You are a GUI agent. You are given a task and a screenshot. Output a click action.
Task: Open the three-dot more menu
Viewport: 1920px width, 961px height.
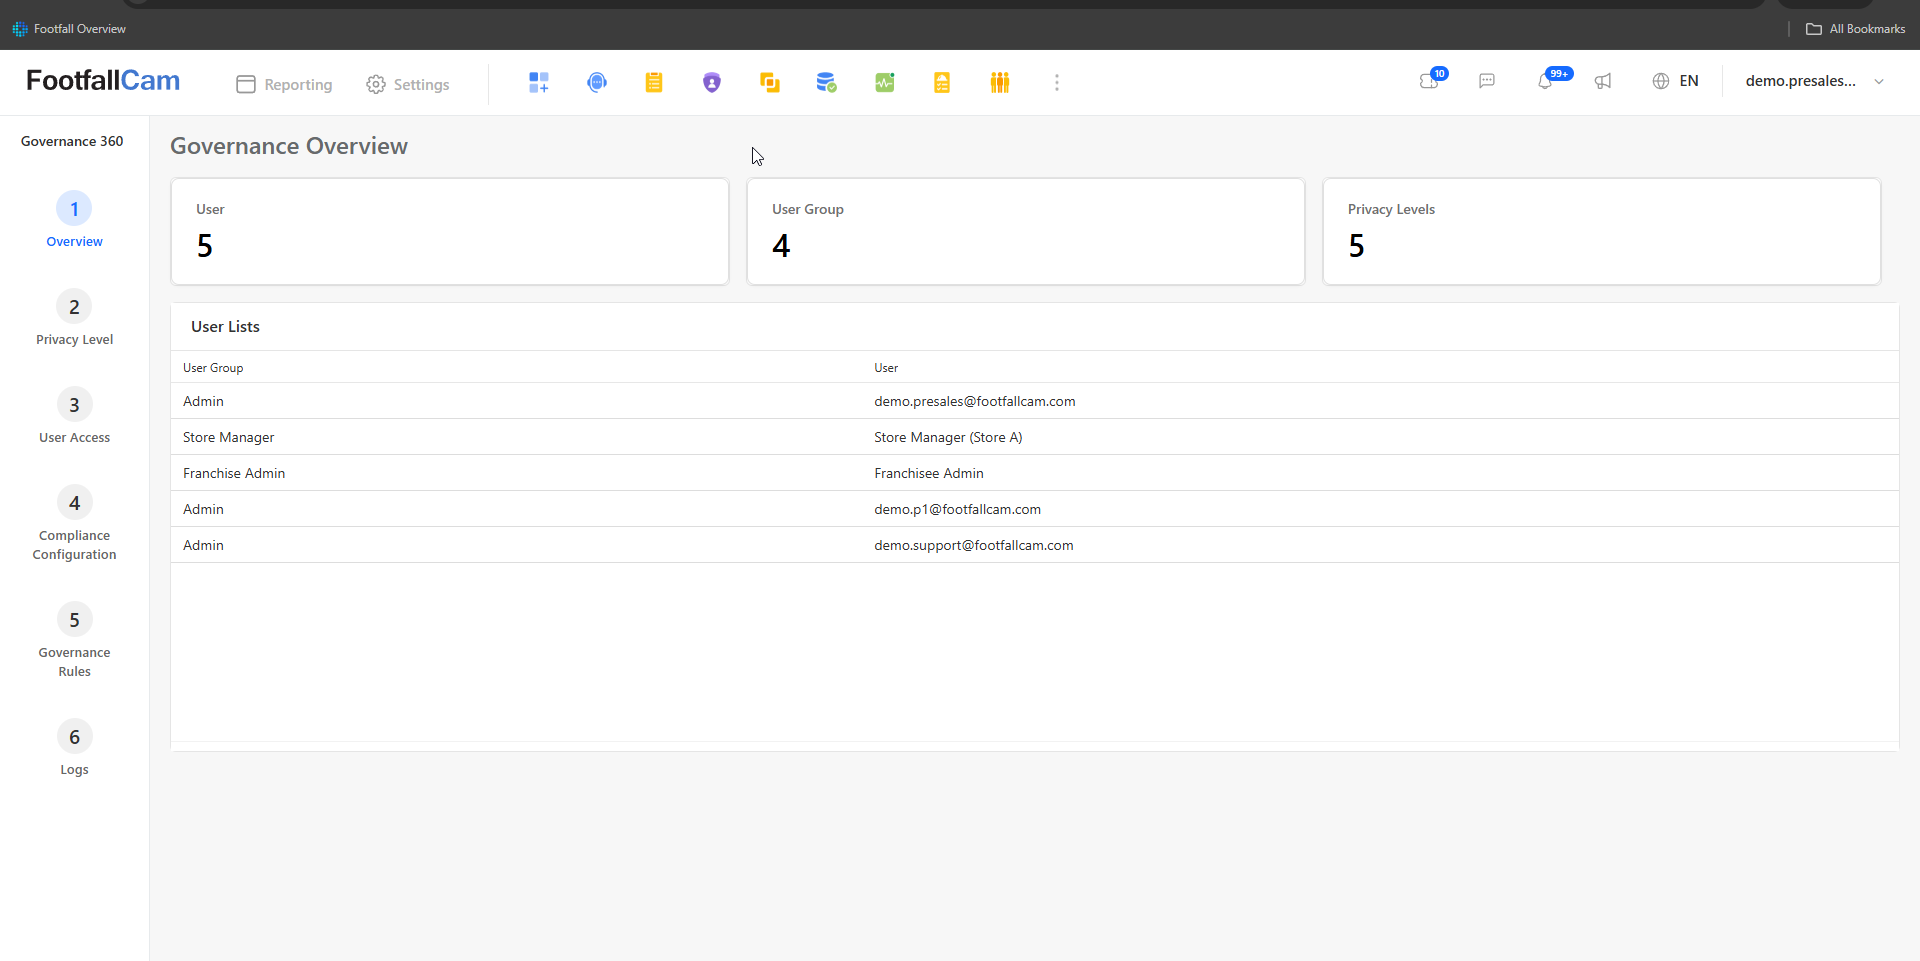click(x=1057, y=82)
